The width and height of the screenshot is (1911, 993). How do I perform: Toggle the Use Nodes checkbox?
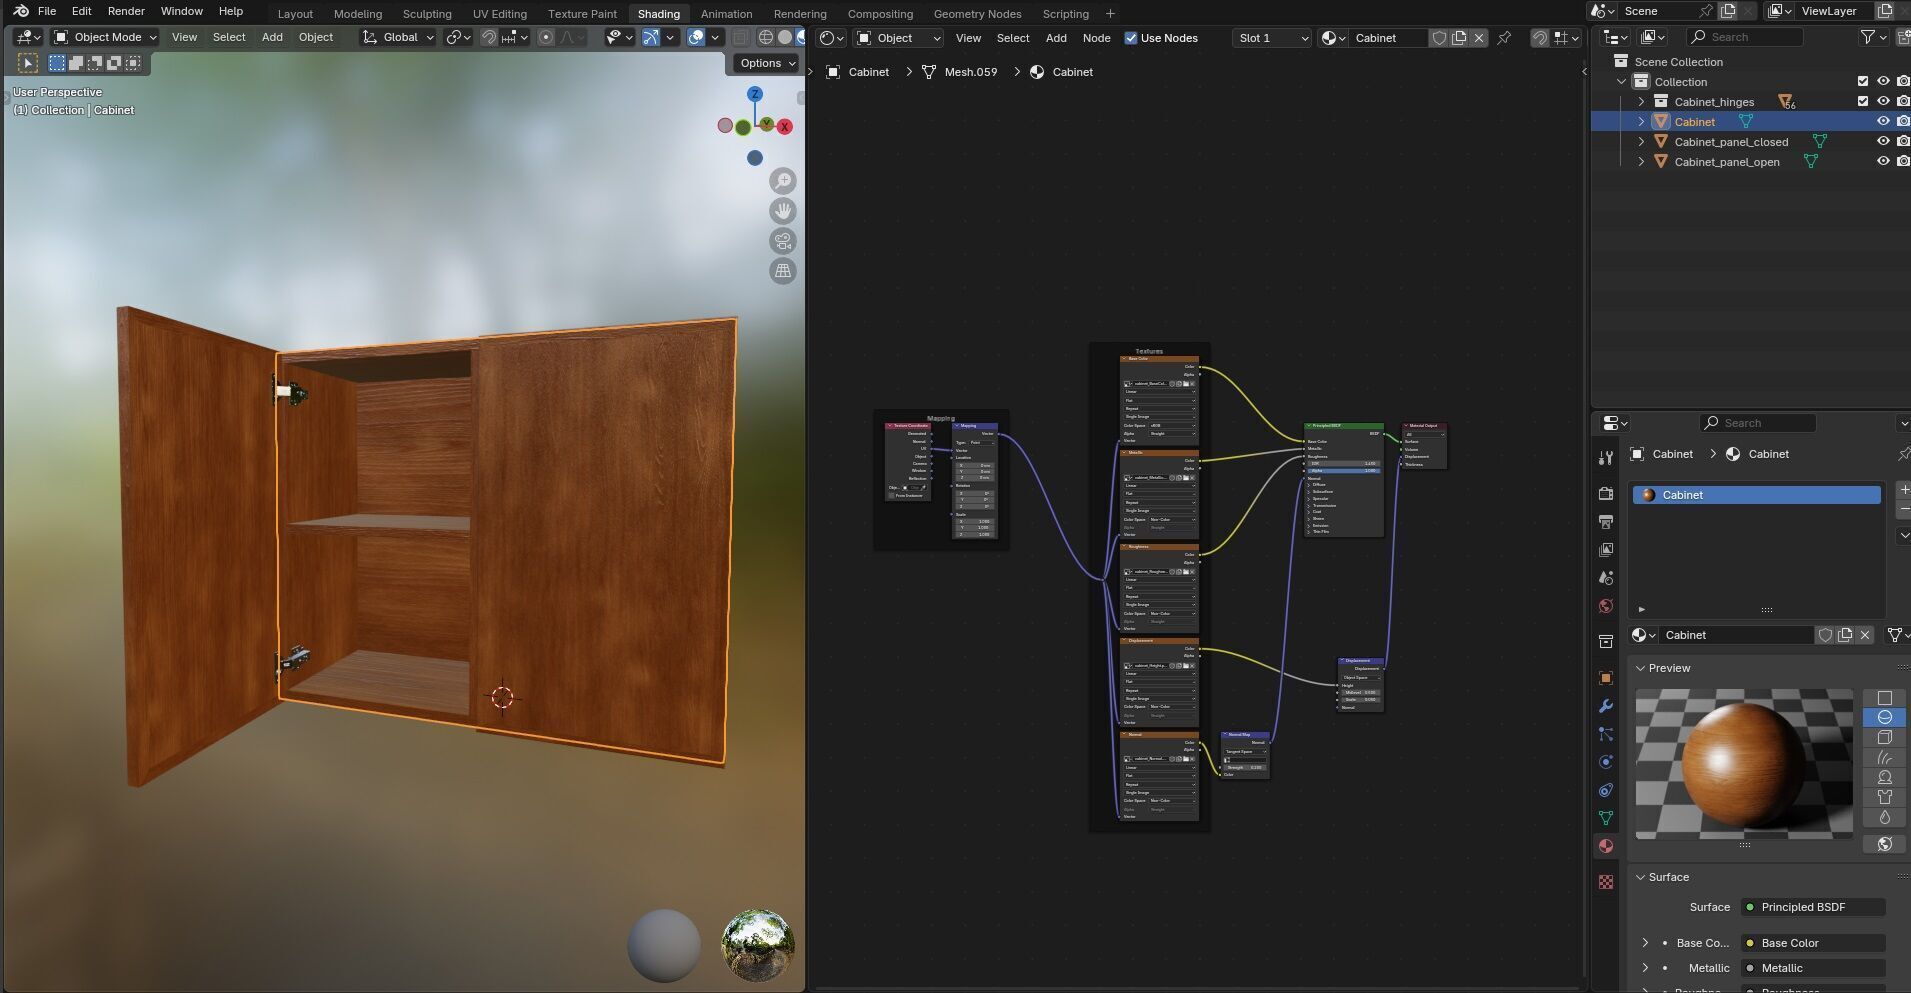[x=1131, y=38]
